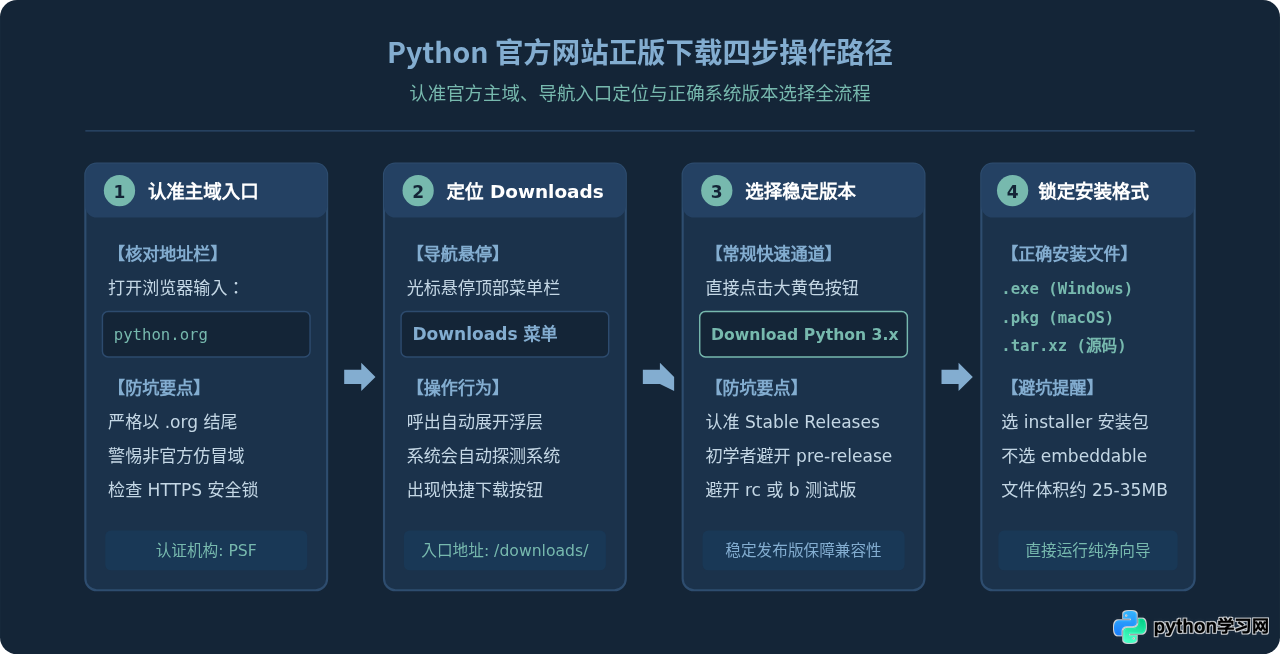Click the ".exe (Windows)" file type
The width and height of the screenshot is (1280, 655).
point(1067,289)
